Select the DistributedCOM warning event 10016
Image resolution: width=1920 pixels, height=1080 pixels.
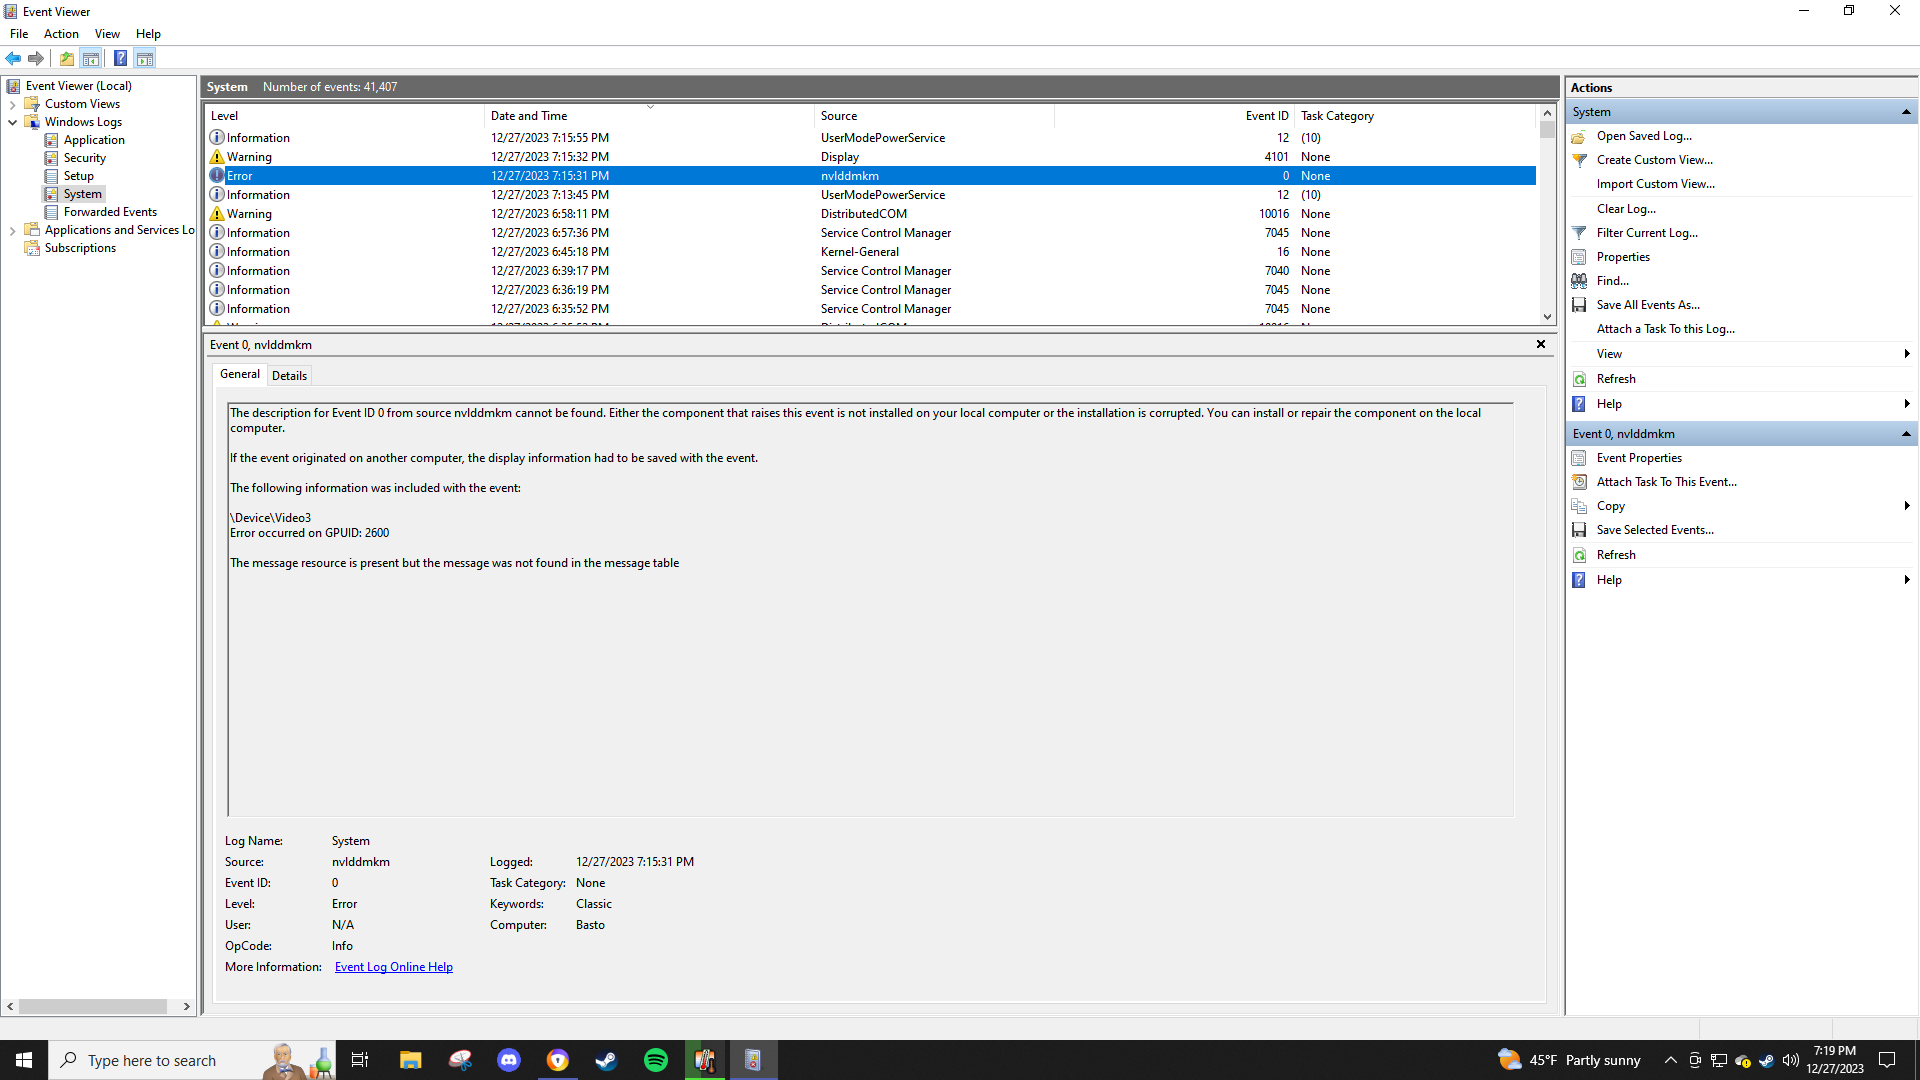tap(870, 214)
